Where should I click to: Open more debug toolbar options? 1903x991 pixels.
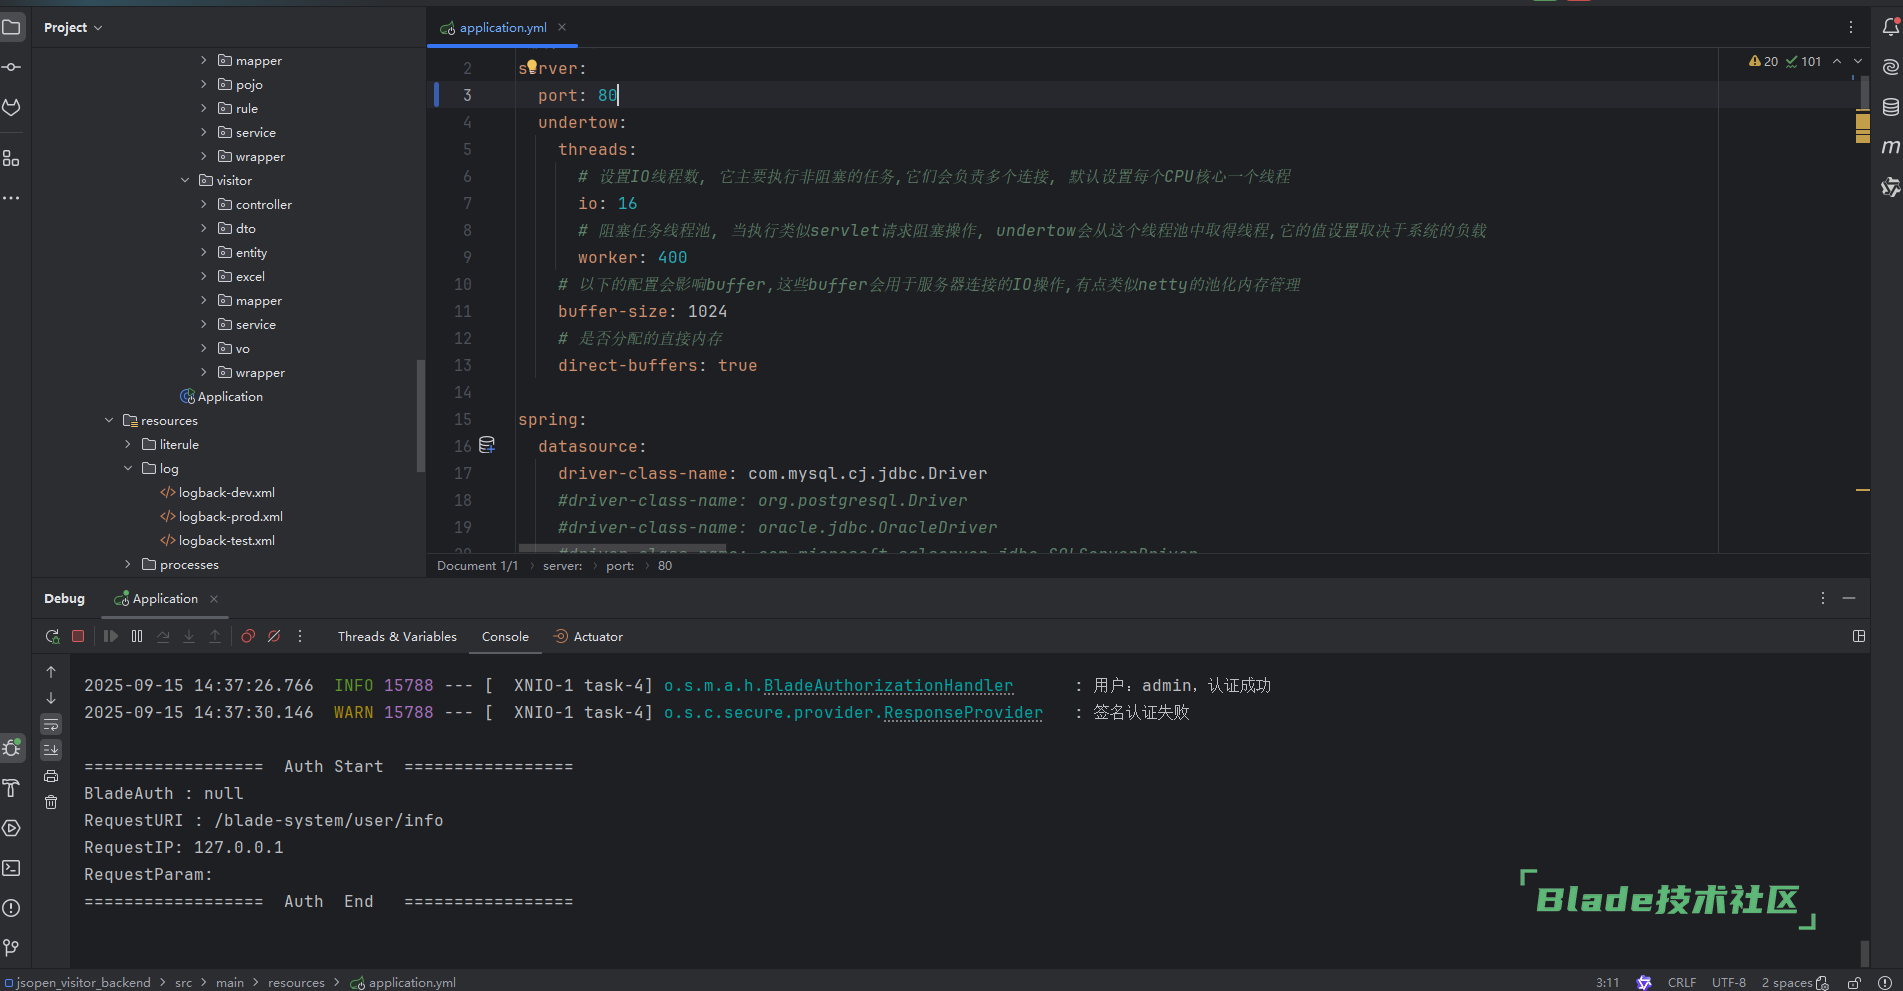tap(300, 636)
